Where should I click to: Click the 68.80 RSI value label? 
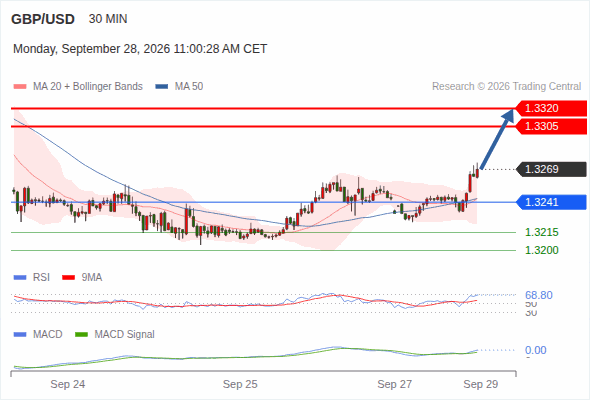(x=539, y=295)
